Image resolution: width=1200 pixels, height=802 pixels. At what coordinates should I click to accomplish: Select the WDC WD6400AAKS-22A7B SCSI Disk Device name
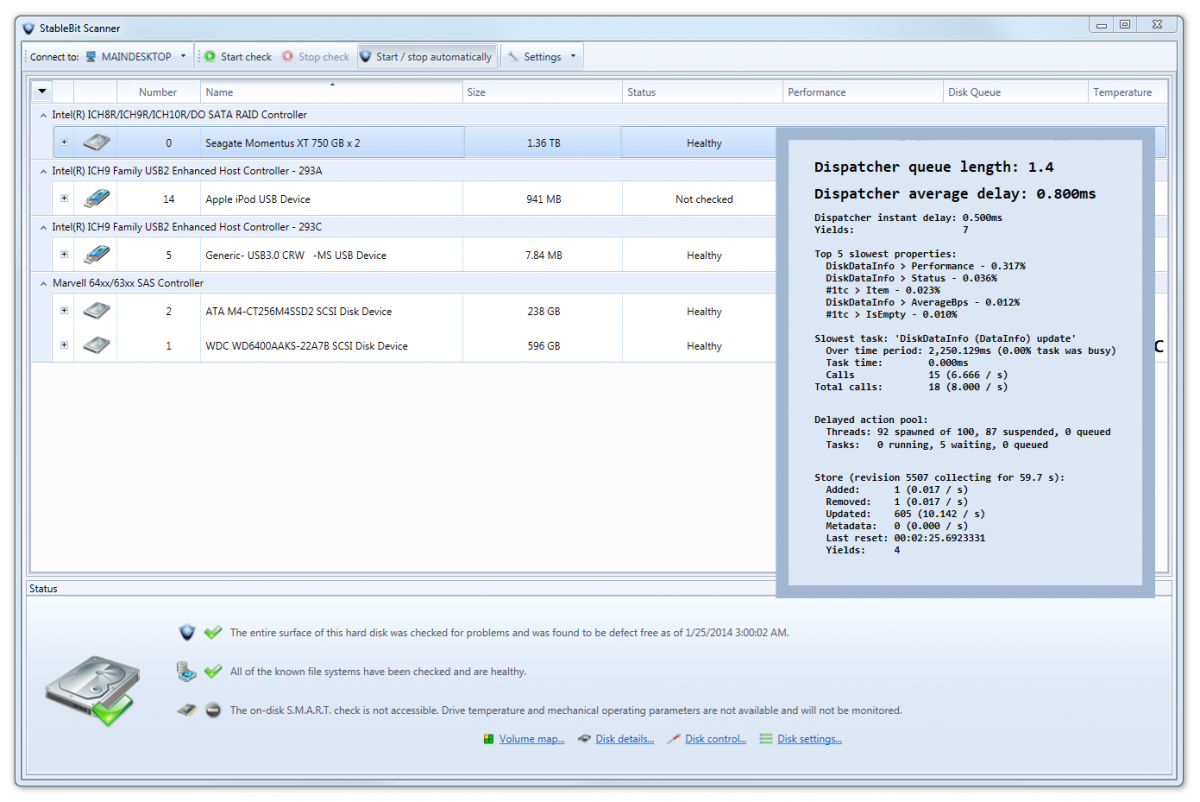click(x=306, y=346)
